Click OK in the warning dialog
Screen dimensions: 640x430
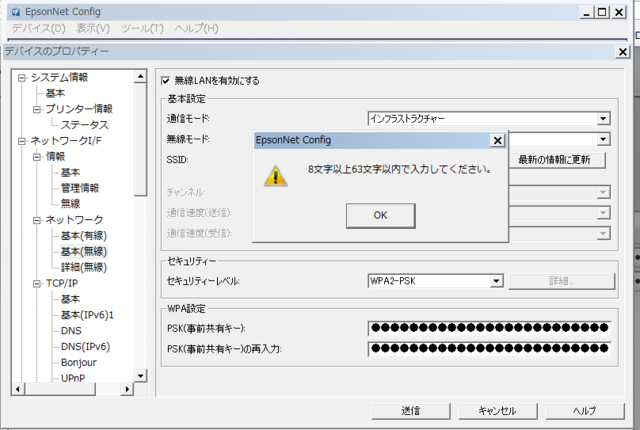[x=380, y=215]
